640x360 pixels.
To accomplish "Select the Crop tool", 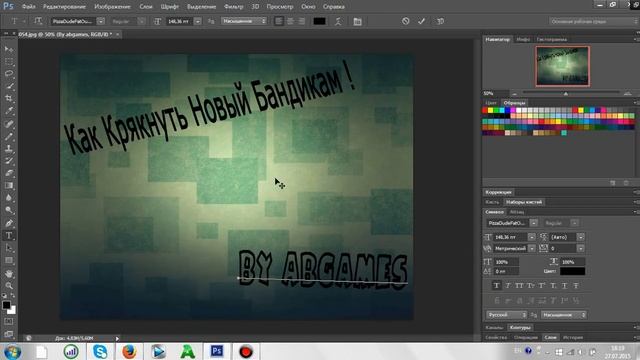I will [9, 98].
